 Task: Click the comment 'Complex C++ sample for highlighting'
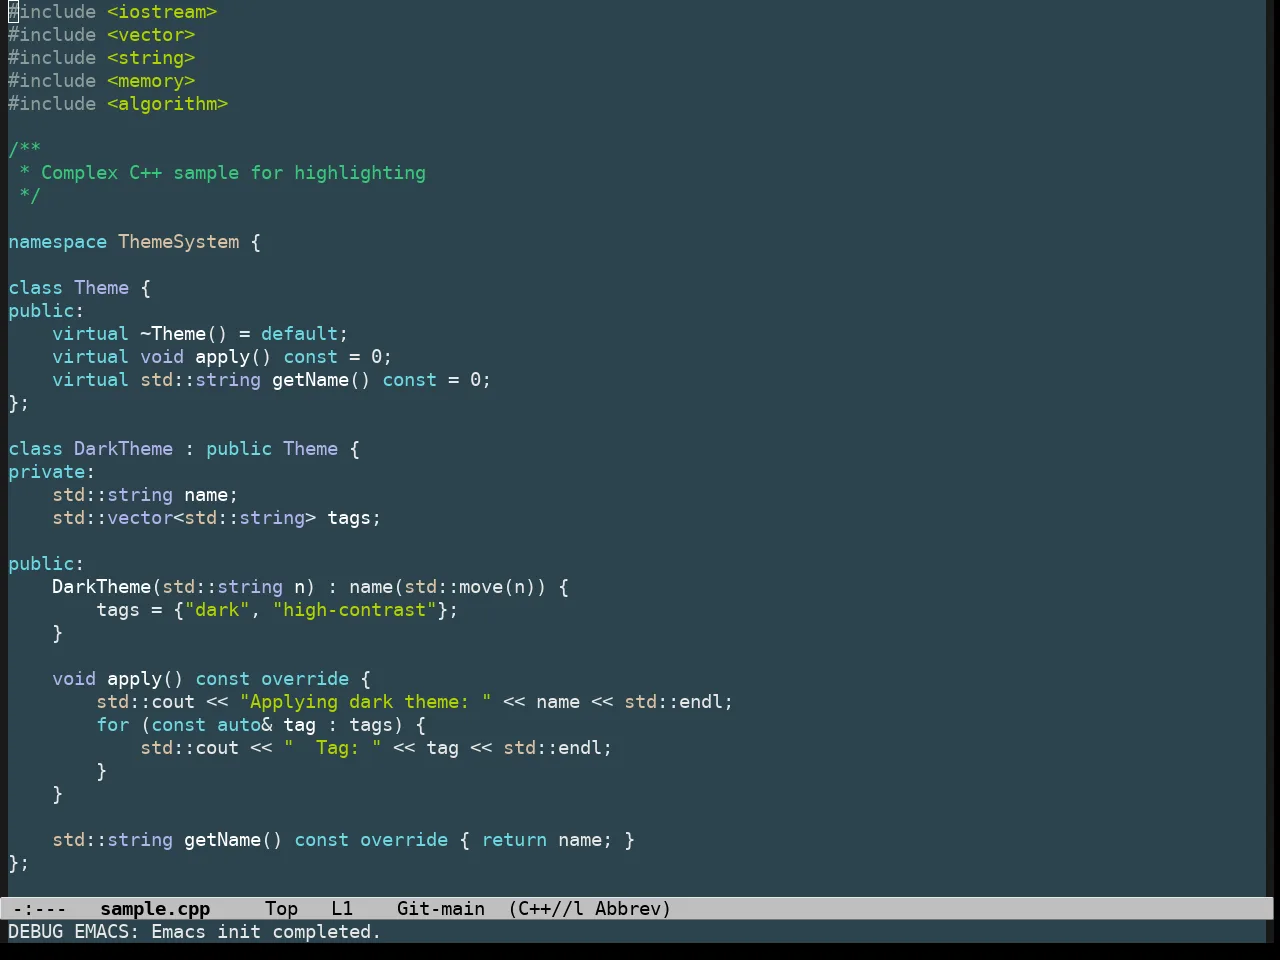coord(233,173)
